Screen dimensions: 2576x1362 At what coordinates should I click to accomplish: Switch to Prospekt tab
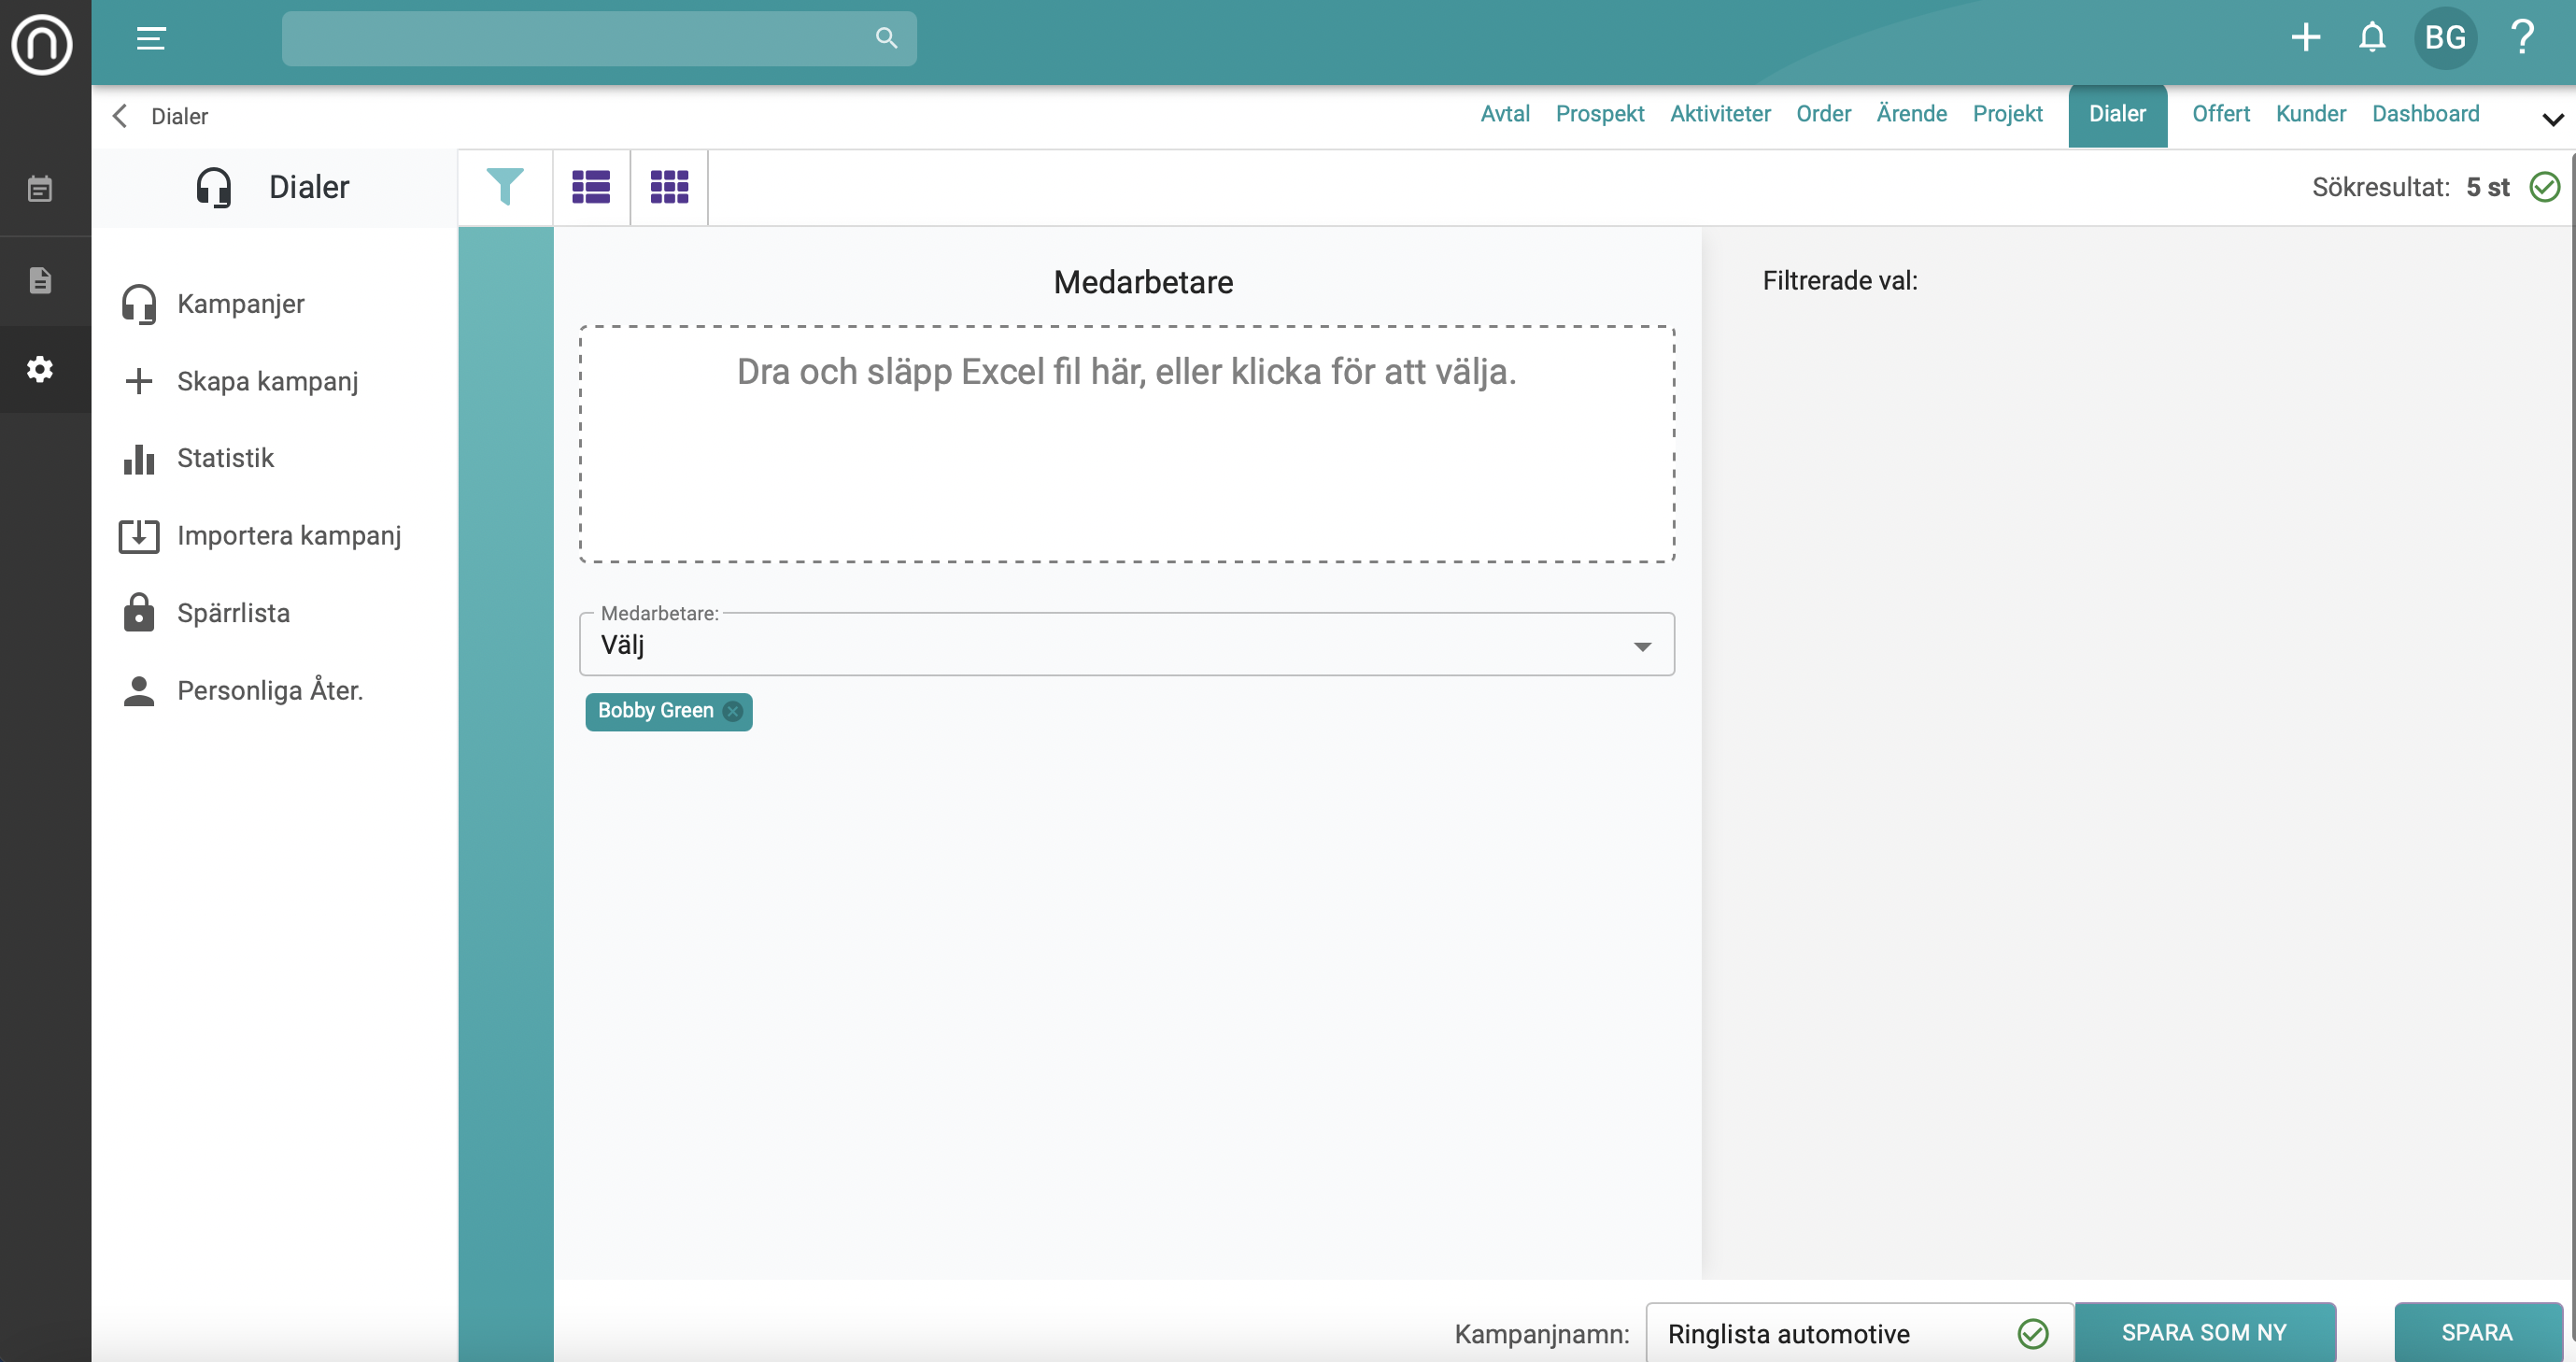(1600, 114)
